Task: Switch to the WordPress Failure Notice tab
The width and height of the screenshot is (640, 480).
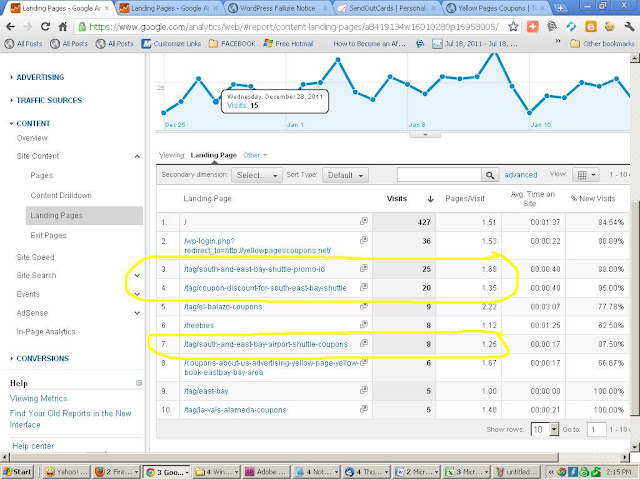Action: (x=277, y=8)
